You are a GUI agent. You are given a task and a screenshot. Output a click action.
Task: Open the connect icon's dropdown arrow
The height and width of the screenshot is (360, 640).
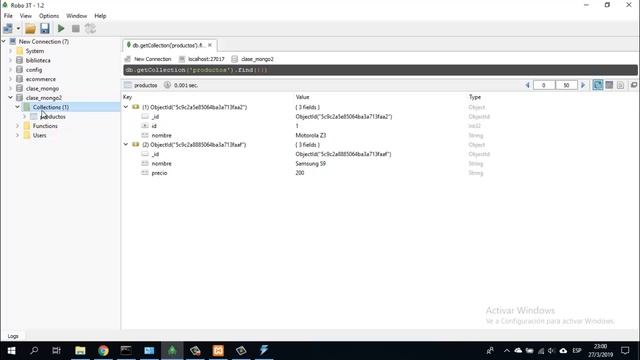point(18,29)
